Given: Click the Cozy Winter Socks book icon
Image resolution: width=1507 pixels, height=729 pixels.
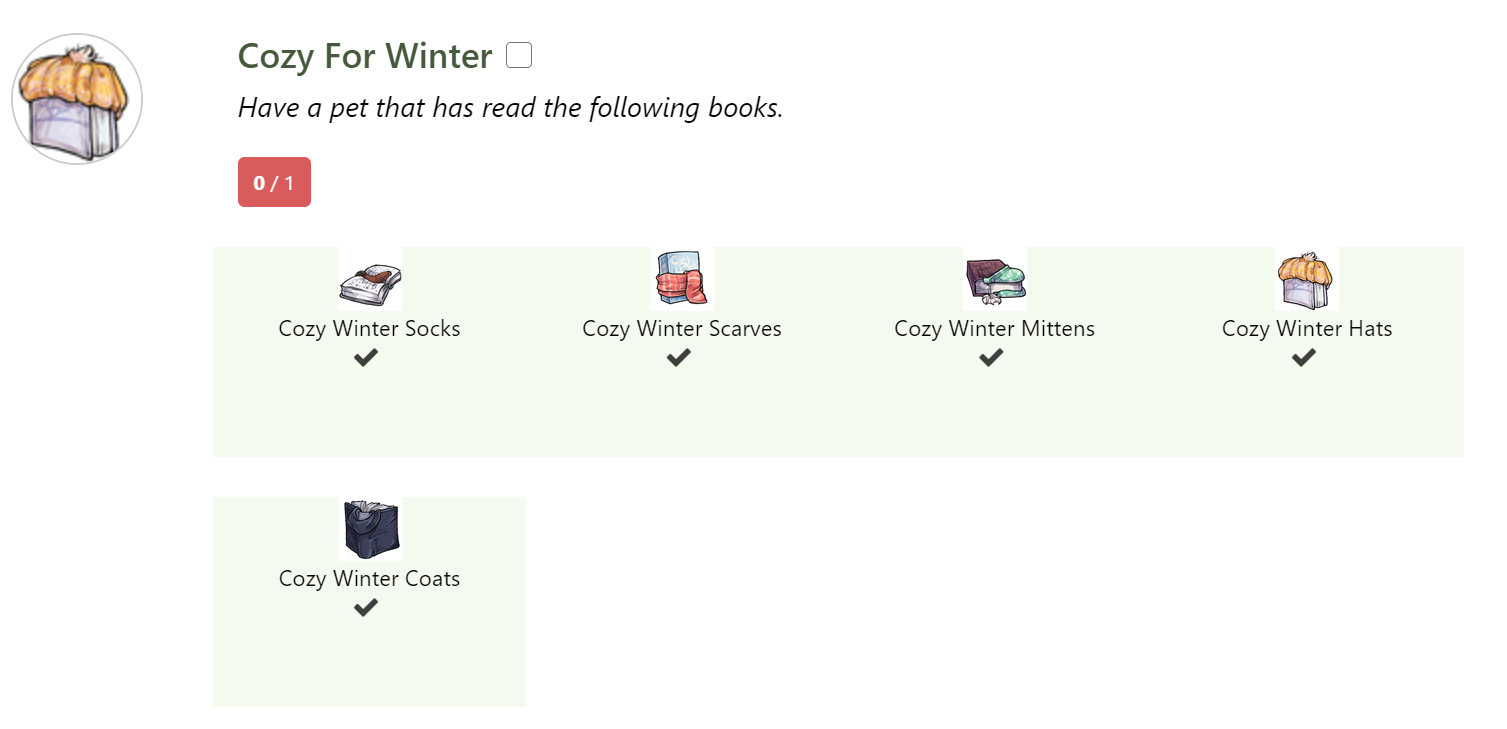Looking at the screenshot, I should click(370, 279).
